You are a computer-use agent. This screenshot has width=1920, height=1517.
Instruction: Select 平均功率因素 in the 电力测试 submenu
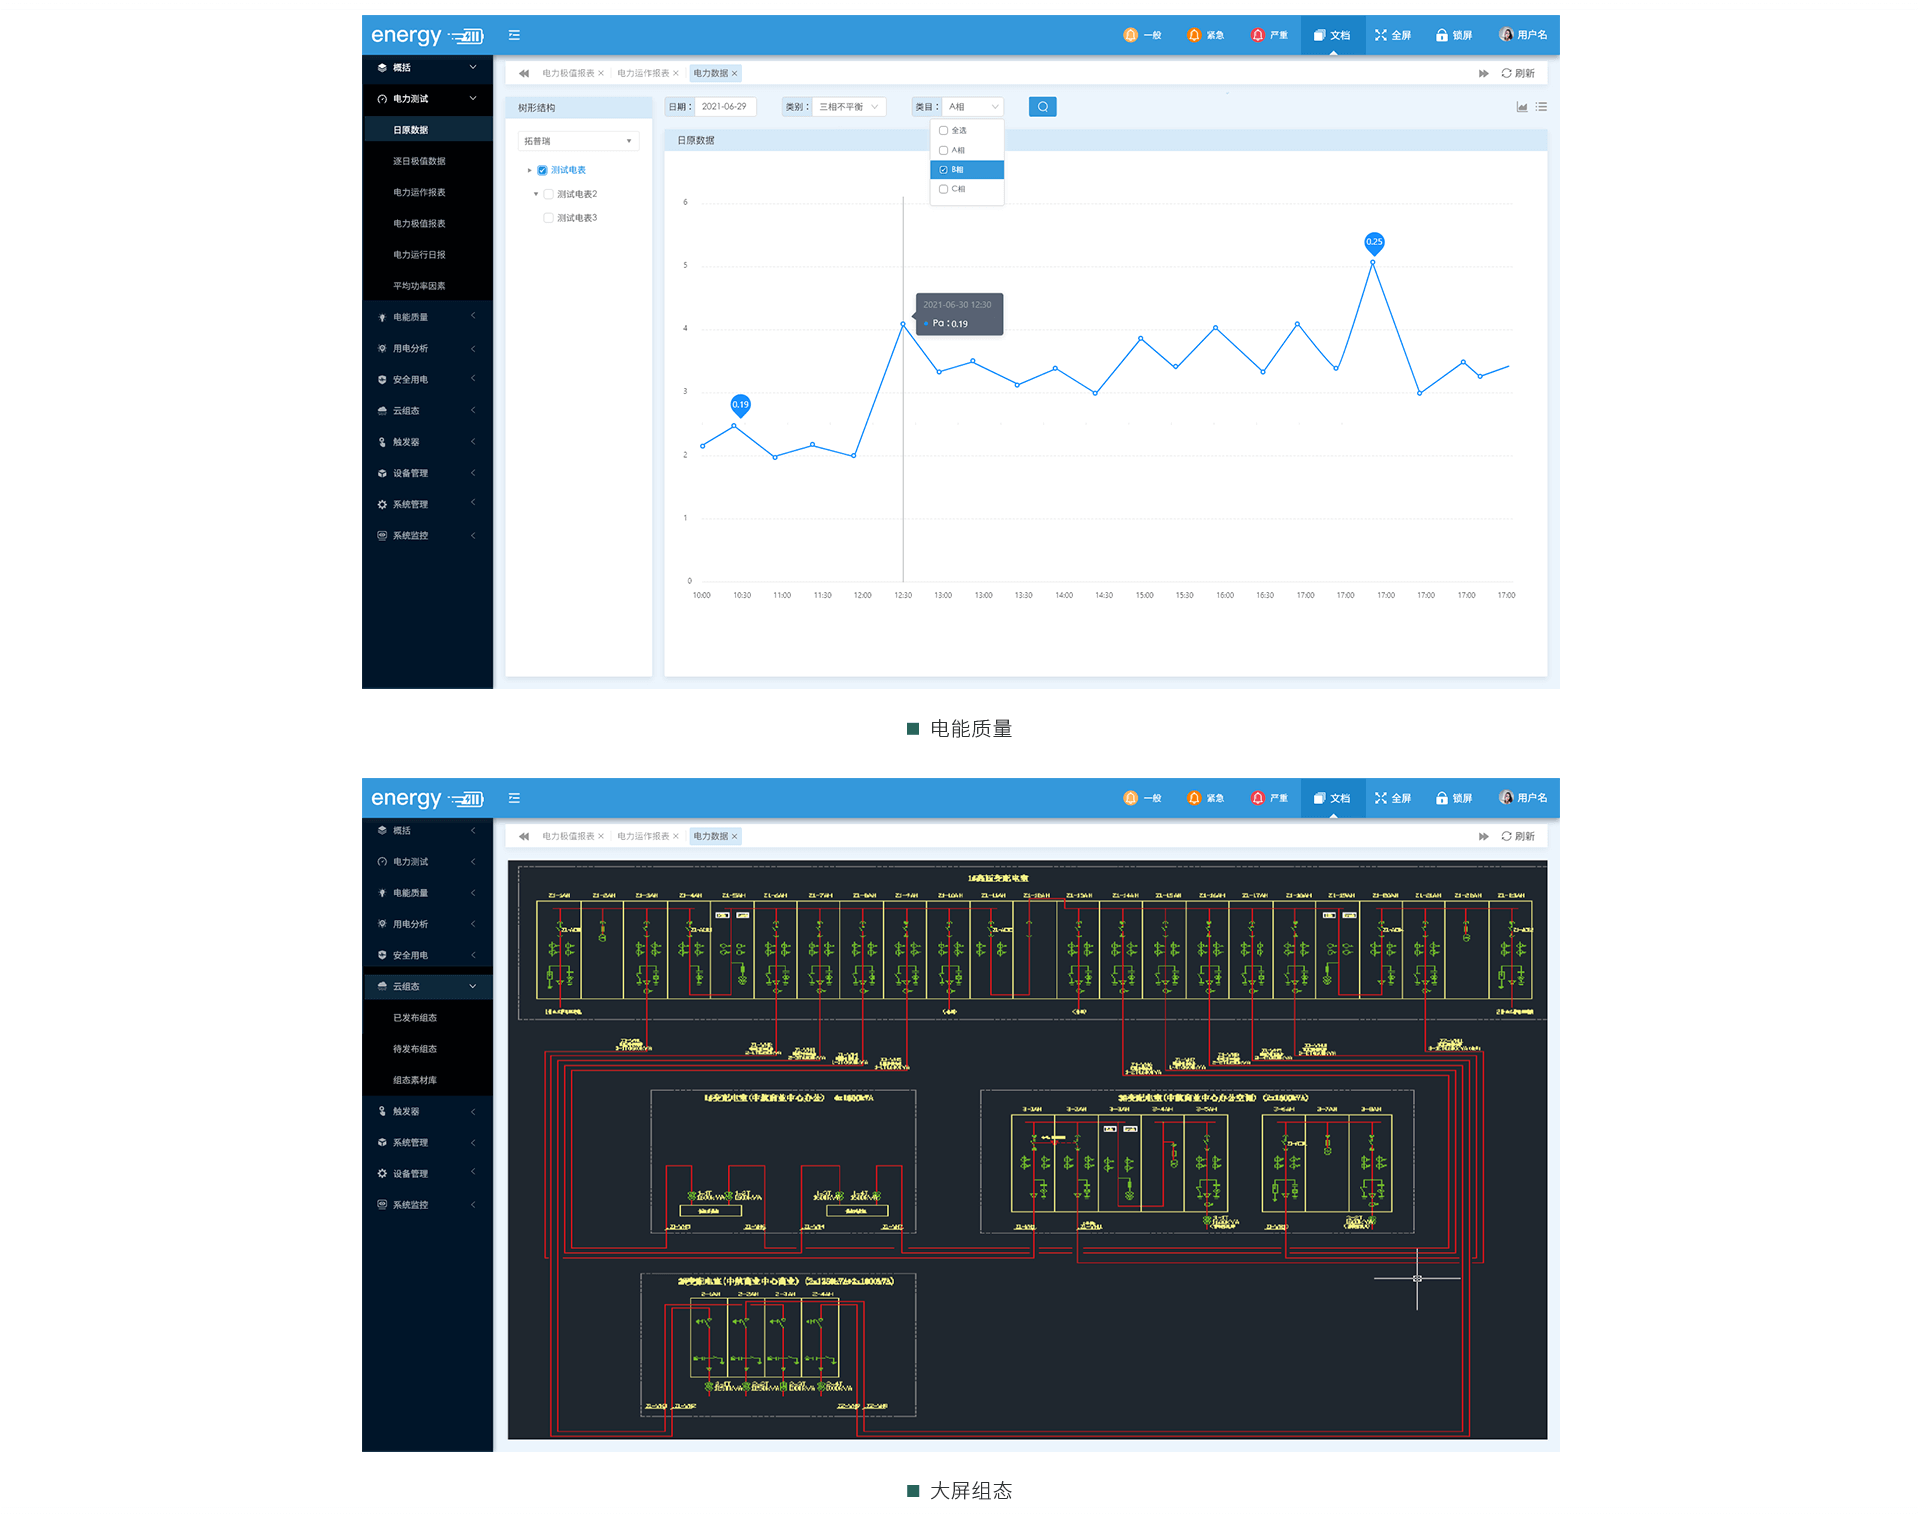click(x=419, y=286)
